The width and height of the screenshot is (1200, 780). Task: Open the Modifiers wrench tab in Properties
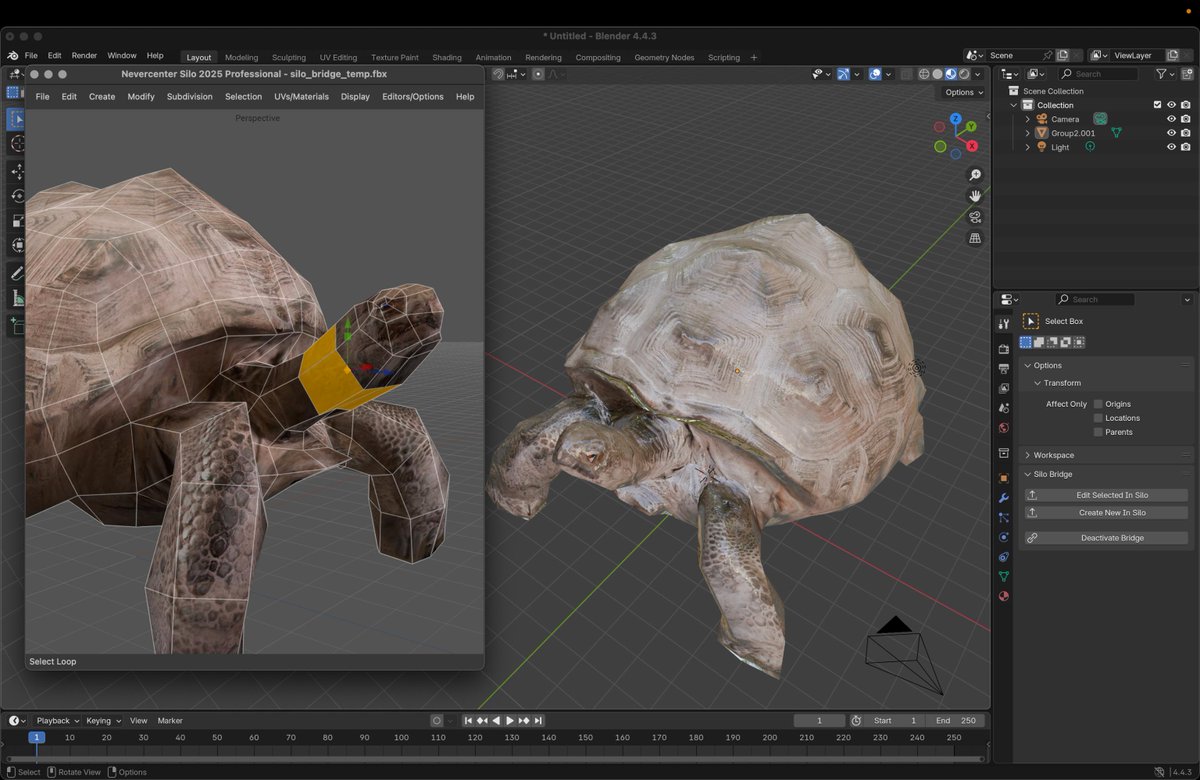click(1004, 498)
